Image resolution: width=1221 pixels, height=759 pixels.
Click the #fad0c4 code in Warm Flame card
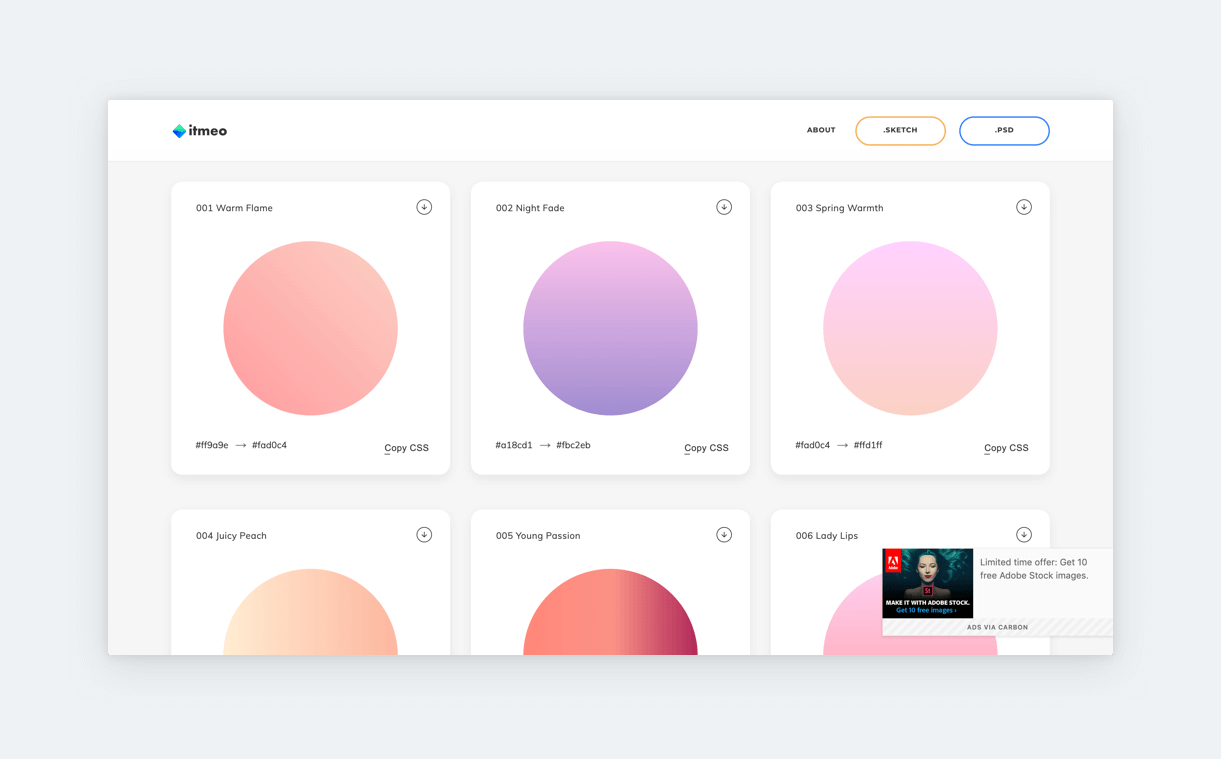(x=269, y=445)
